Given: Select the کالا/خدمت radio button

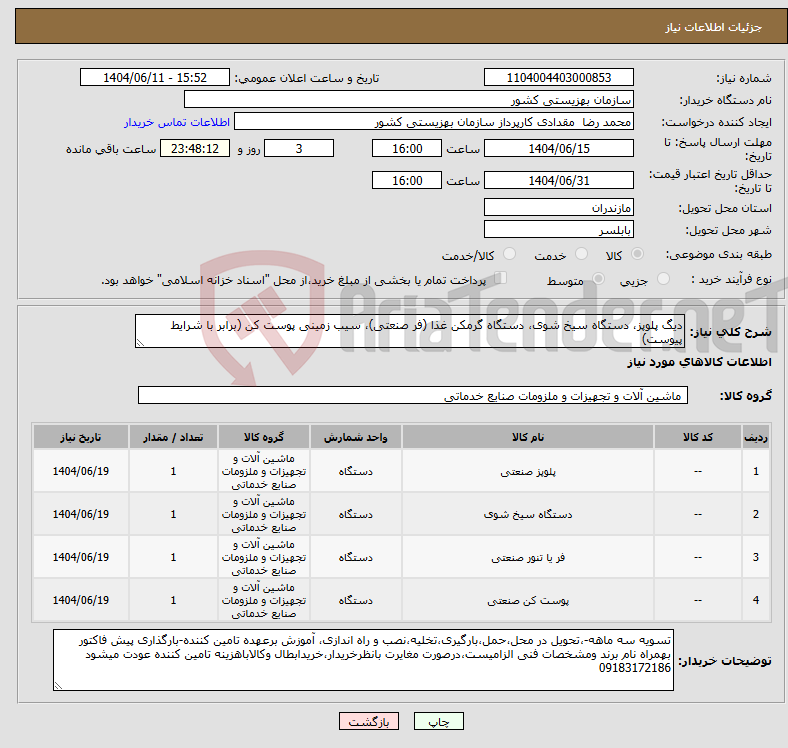Looking at the screenshot, I should click(x=510, y=254).
